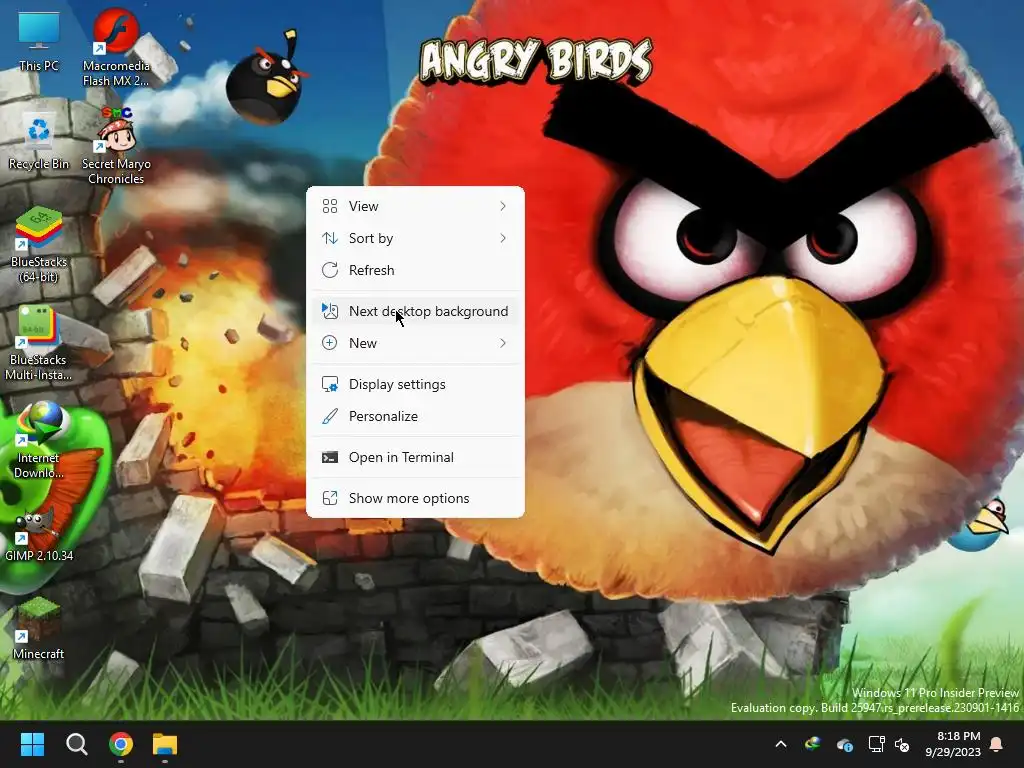Open clock and date flyout
1024x768 pixels.
point(953,744)
